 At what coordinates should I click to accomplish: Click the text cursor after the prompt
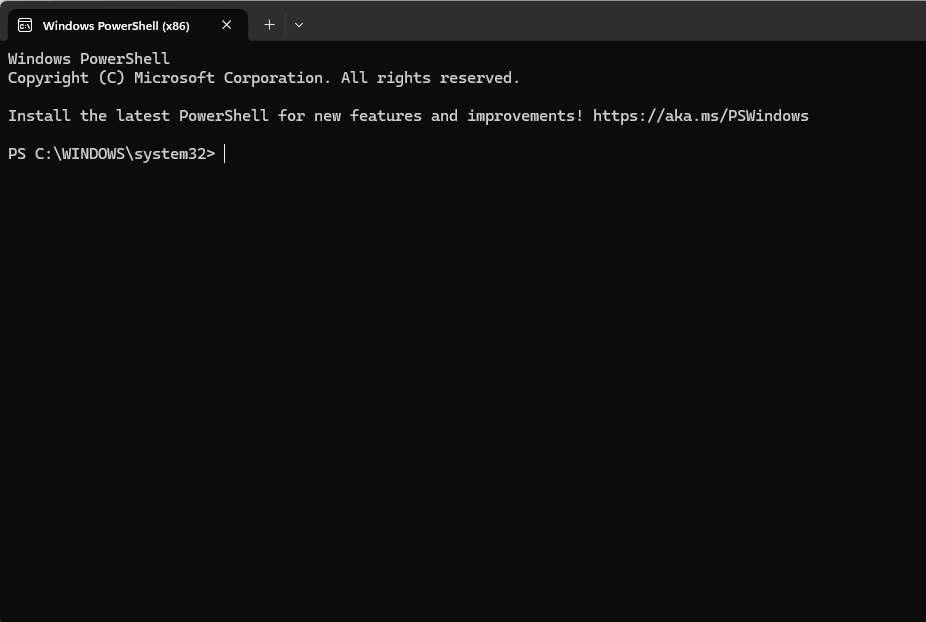click(225, 154)
